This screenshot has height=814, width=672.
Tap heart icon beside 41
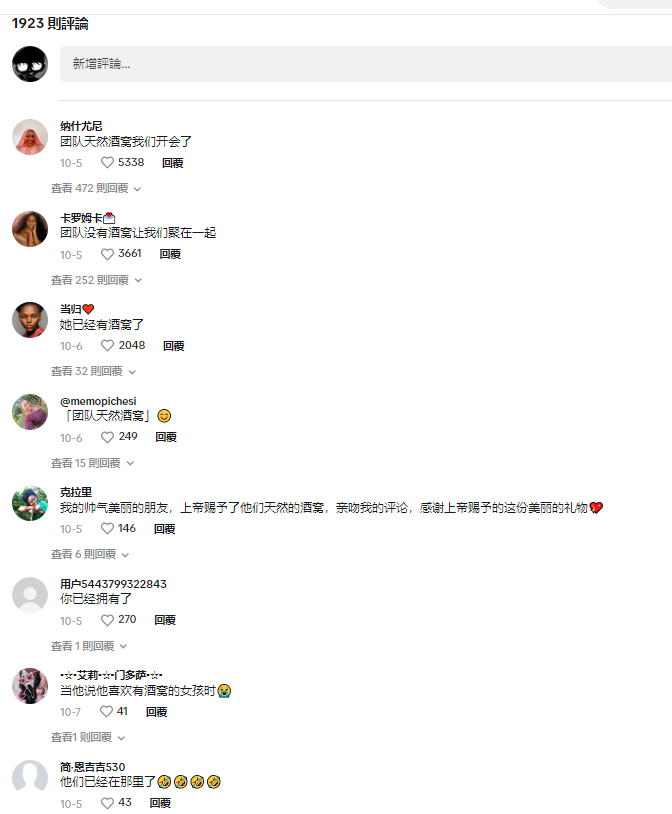coord(106,712)
